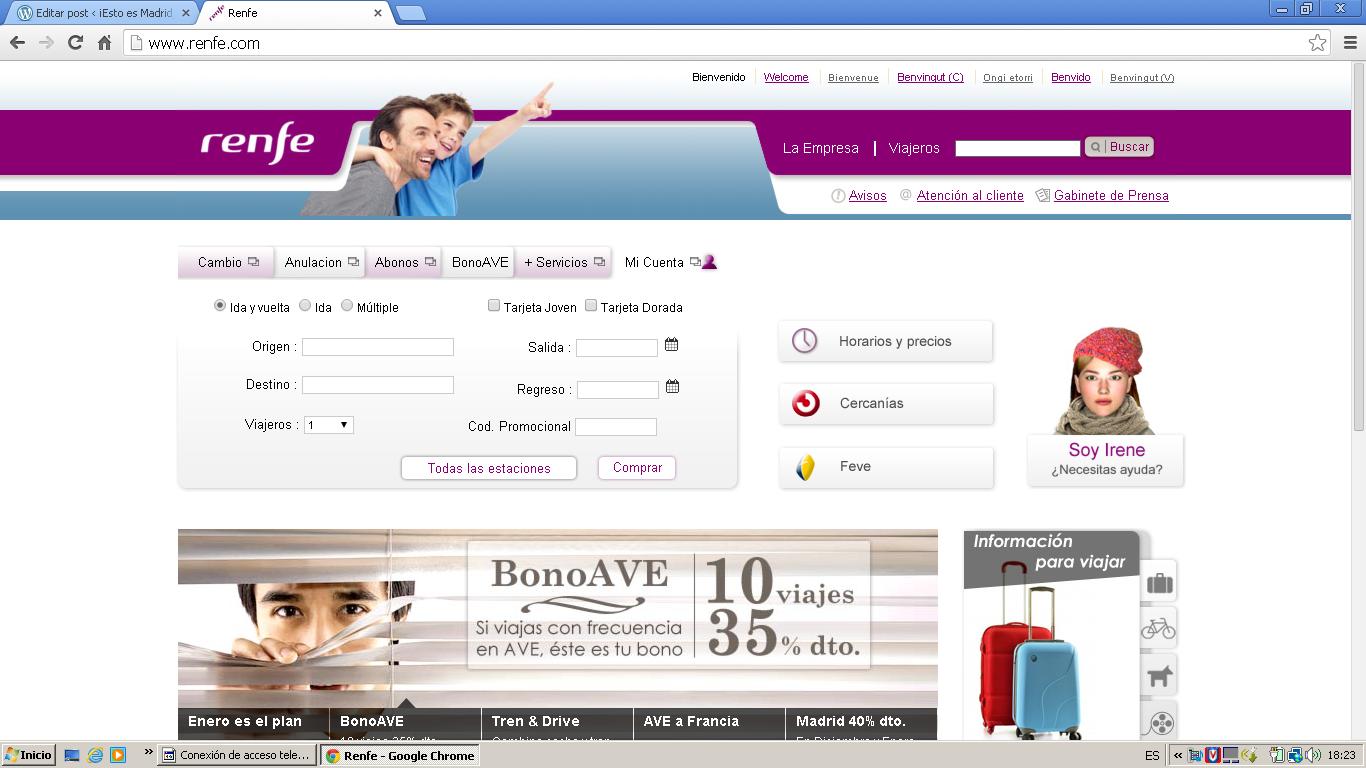Click Todas las estaciones button

pos(489,468)
